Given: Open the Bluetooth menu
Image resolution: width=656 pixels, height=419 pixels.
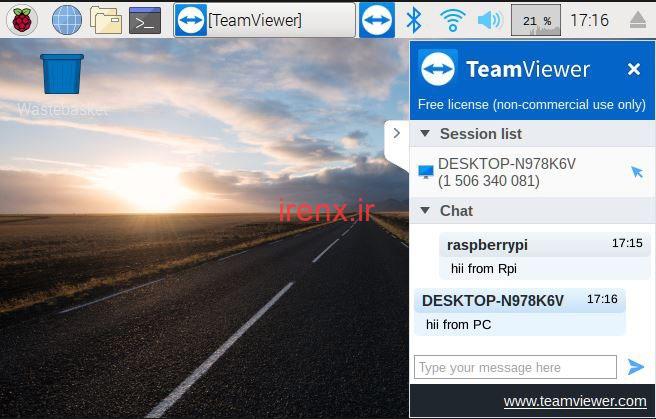Looking at the screenshot, I should pos(414,19).
